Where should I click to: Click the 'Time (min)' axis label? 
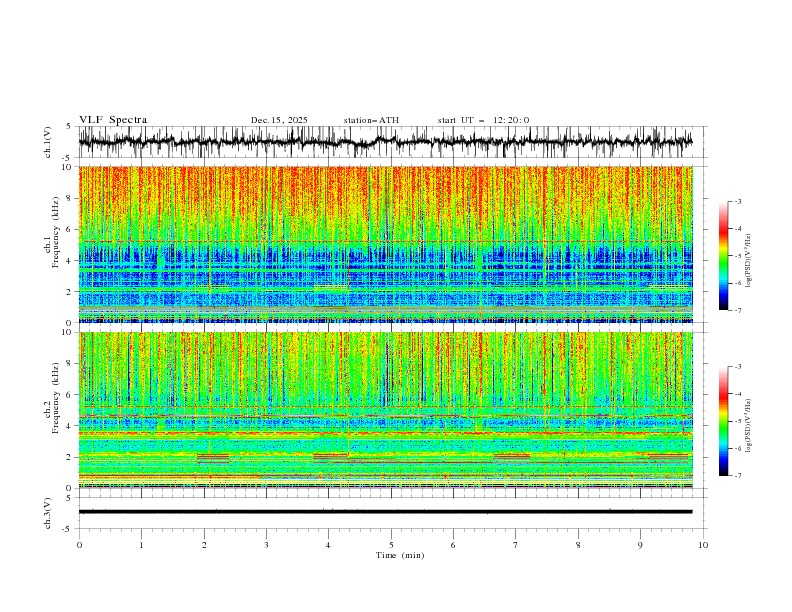click(x=400, y=555)
